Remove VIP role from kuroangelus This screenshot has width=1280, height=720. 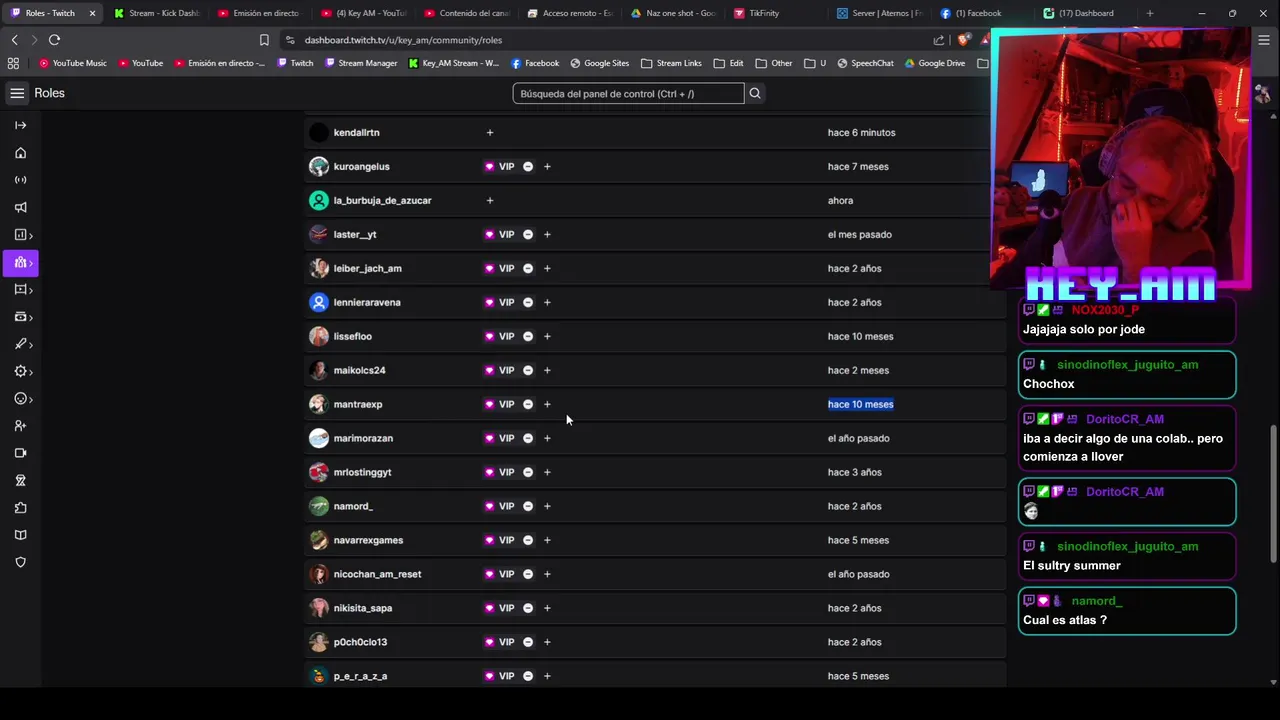tap(528, 166)
